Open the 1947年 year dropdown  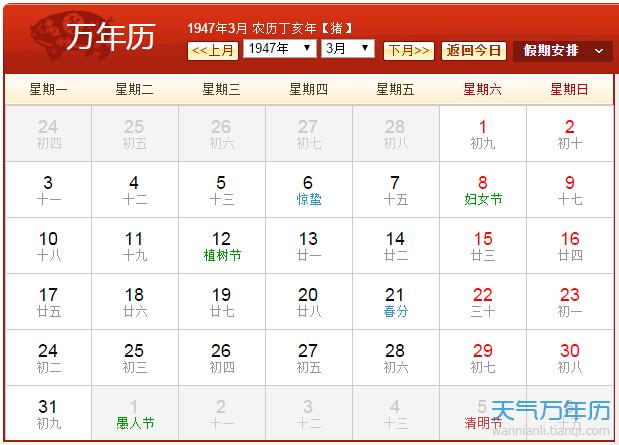[279, 49]
